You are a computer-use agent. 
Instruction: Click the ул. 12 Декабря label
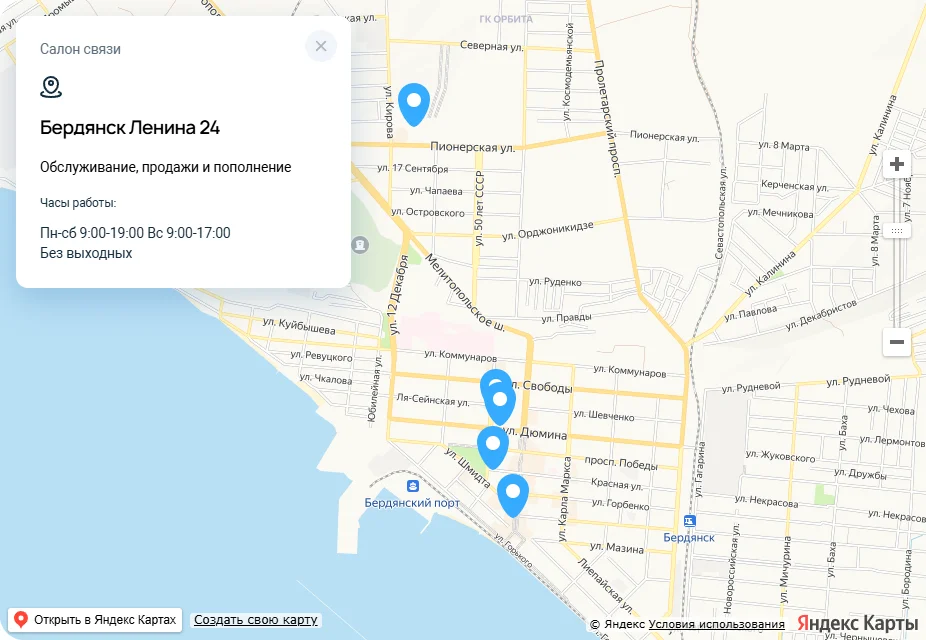[397, 295]
